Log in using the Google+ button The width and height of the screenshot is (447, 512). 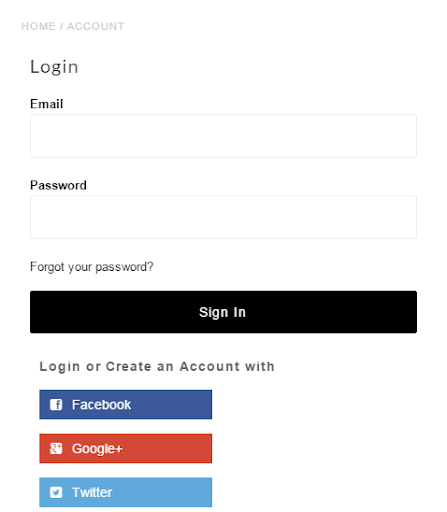[x=126, y=449]
